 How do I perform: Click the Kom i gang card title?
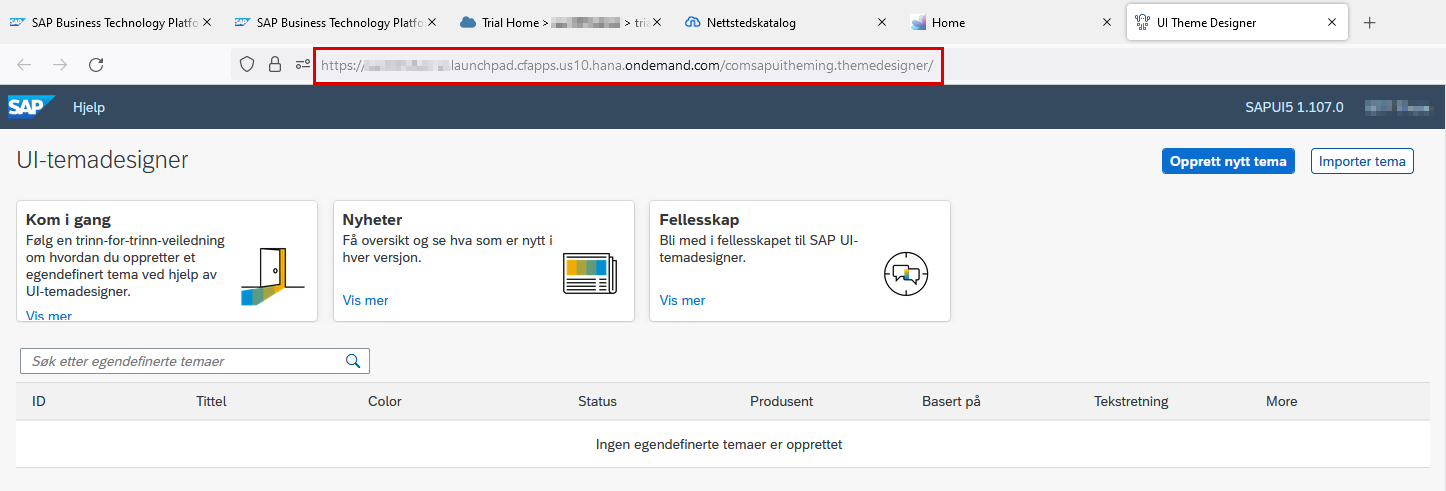(x=68, y=220)
